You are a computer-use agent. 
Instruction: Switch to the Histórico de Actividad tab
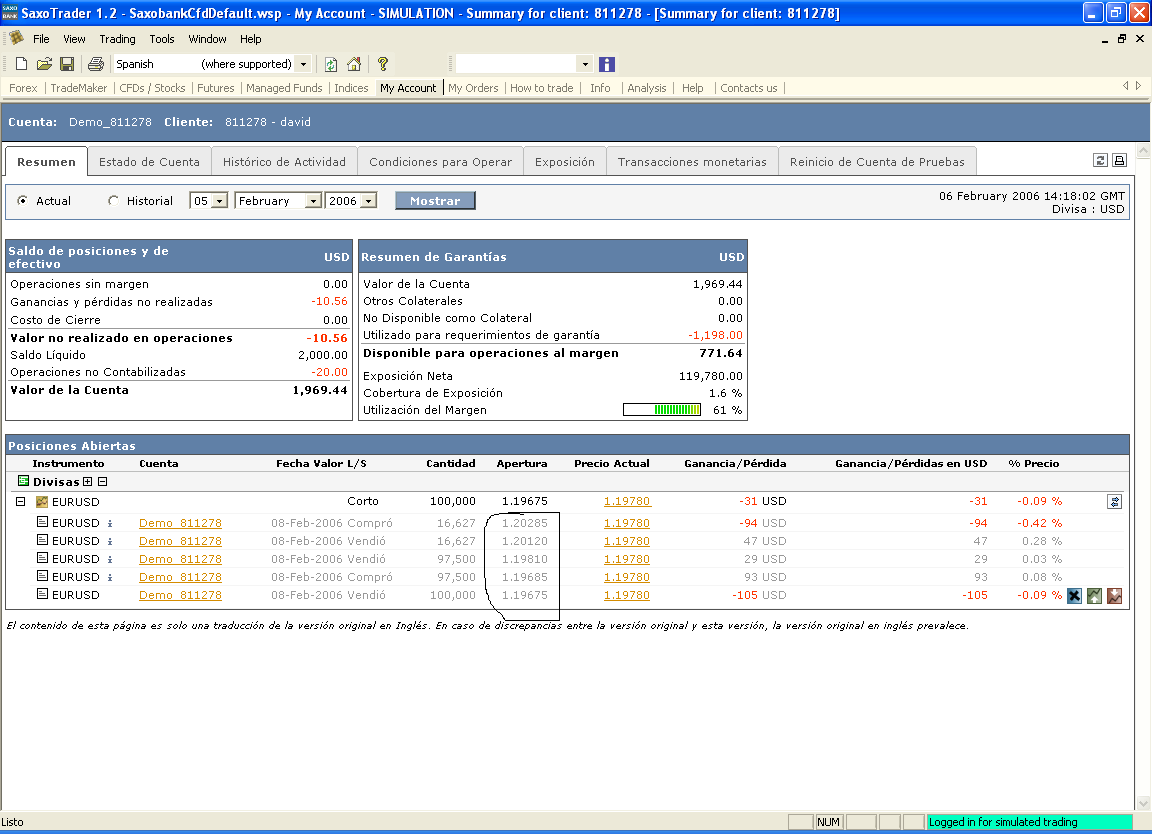(x=284, y=162)
